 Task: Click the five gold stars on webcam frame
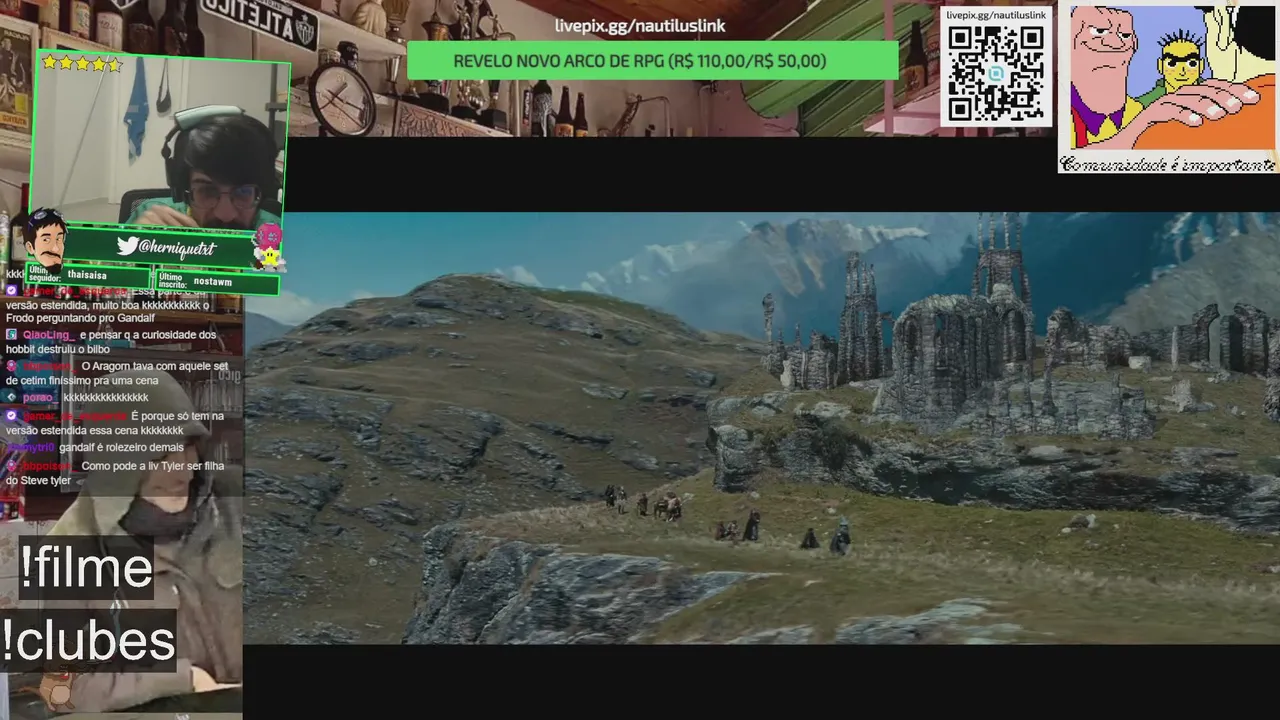coord(81,64)
